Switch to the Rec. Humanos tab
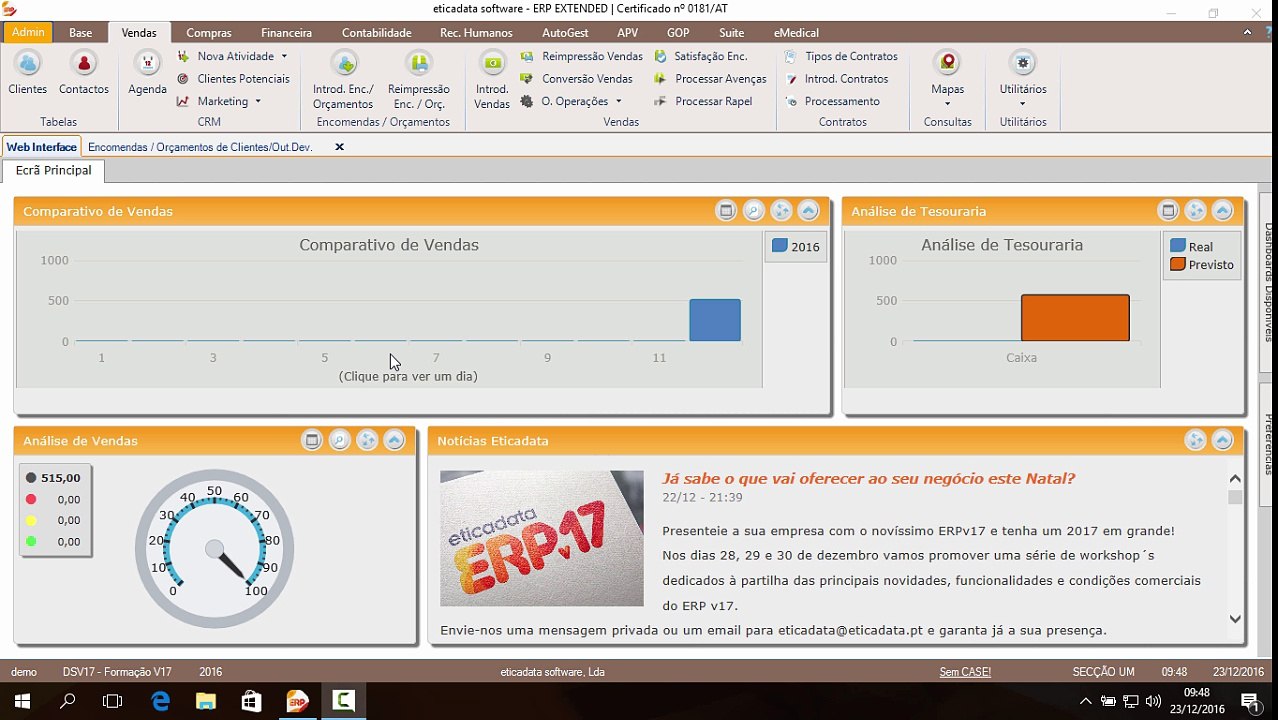The image size is (1278, 720). point(476,33)
